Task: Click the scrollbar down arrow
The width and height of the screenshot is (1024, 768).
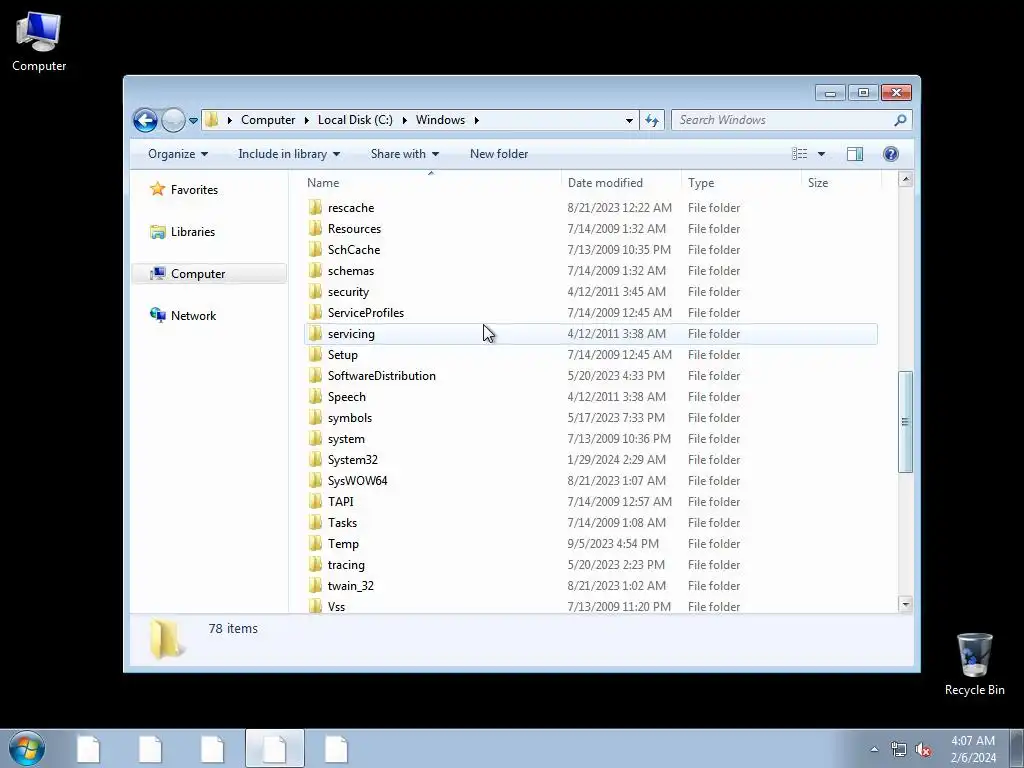Action: pos(905,604)
